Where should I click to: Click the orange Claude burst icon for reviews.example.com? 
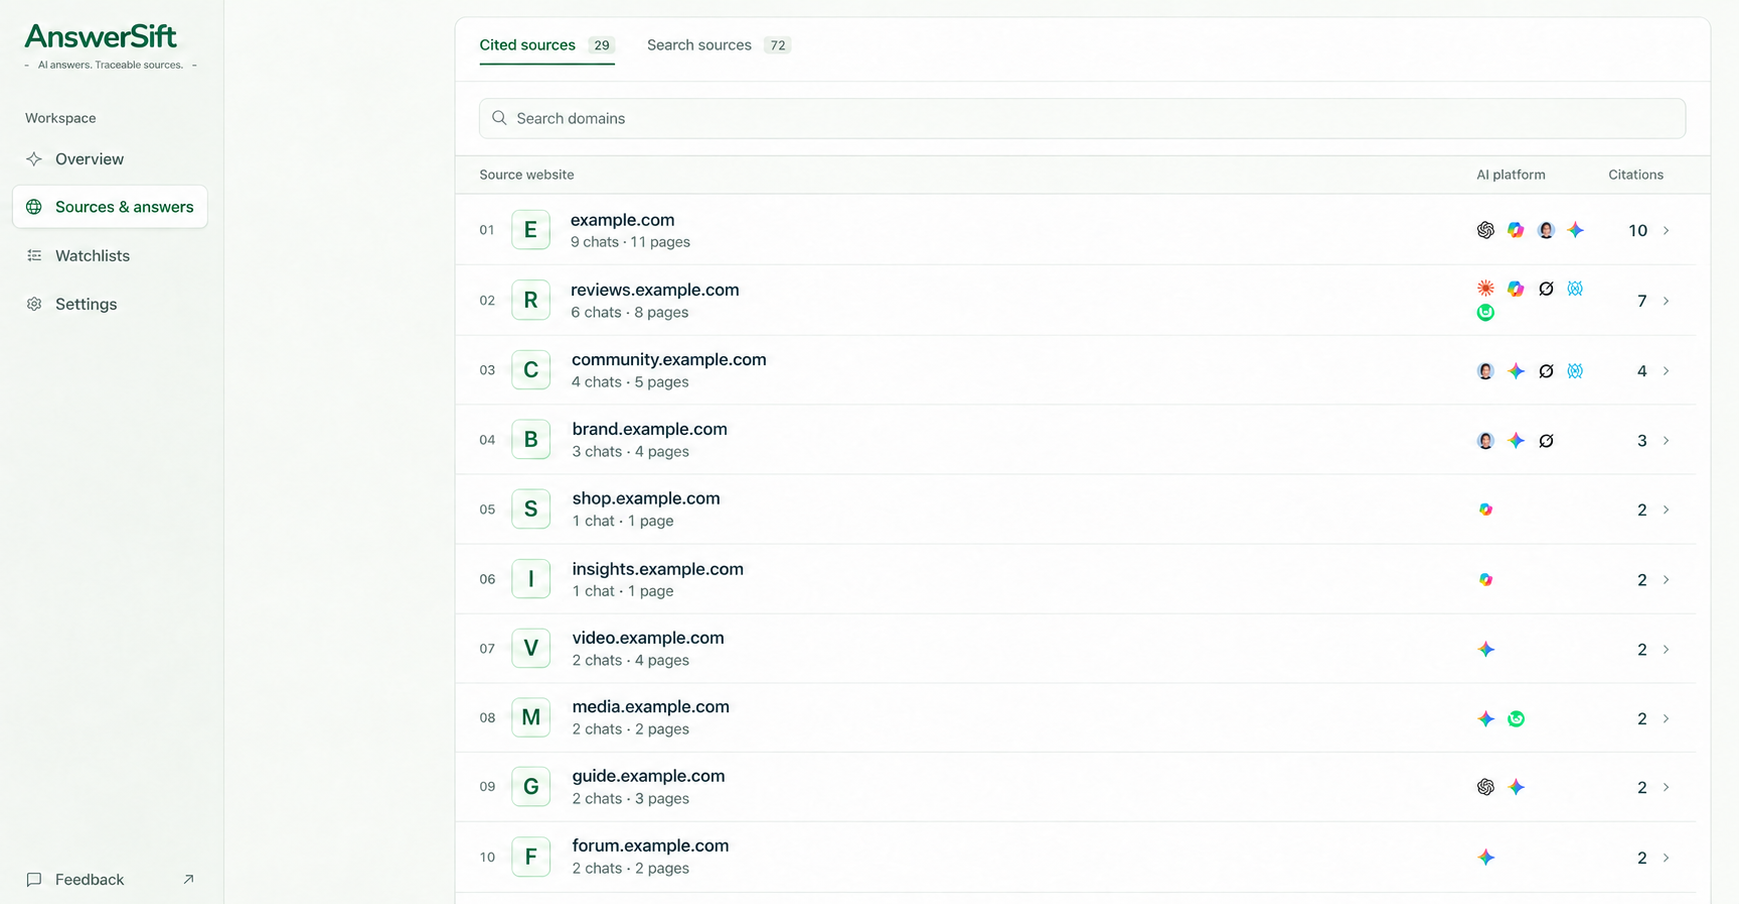pos(1486,288)
